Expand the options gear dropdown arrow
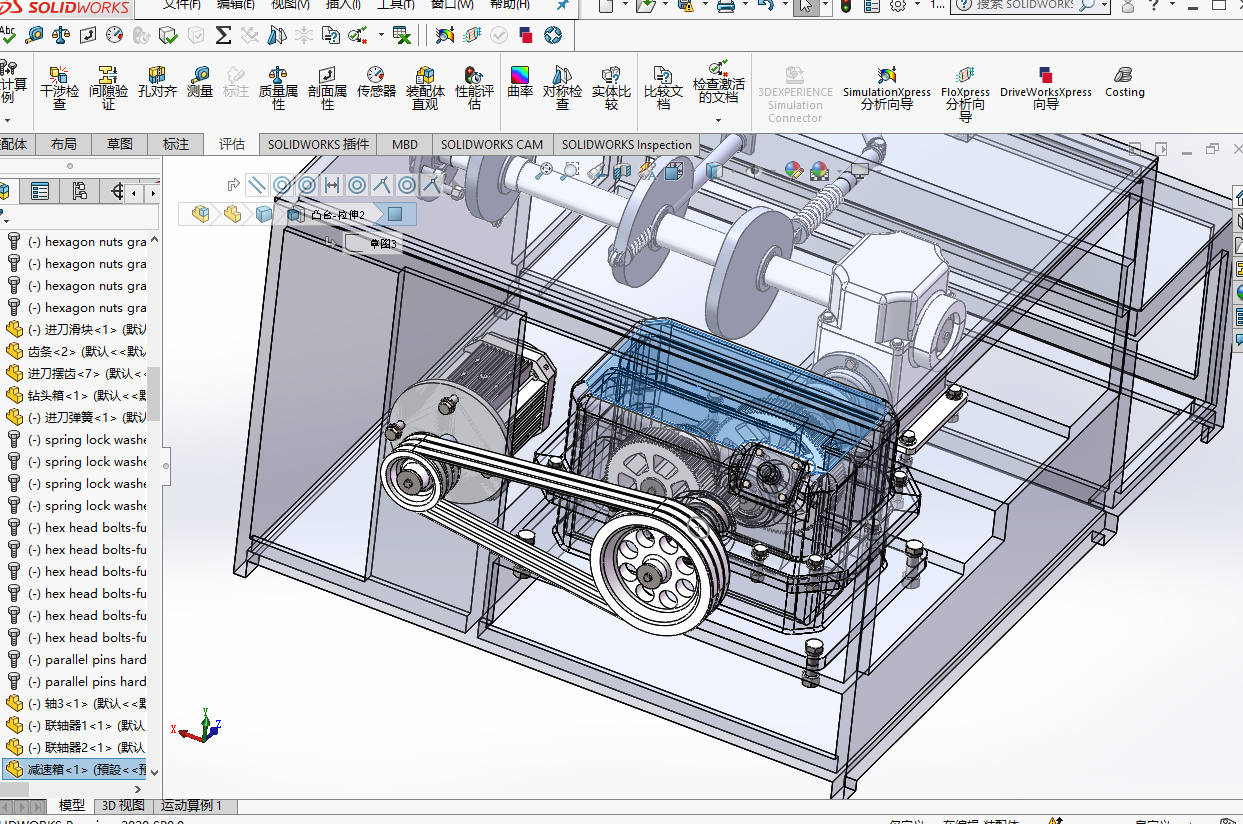1243x824 pixels. (917, 5)
